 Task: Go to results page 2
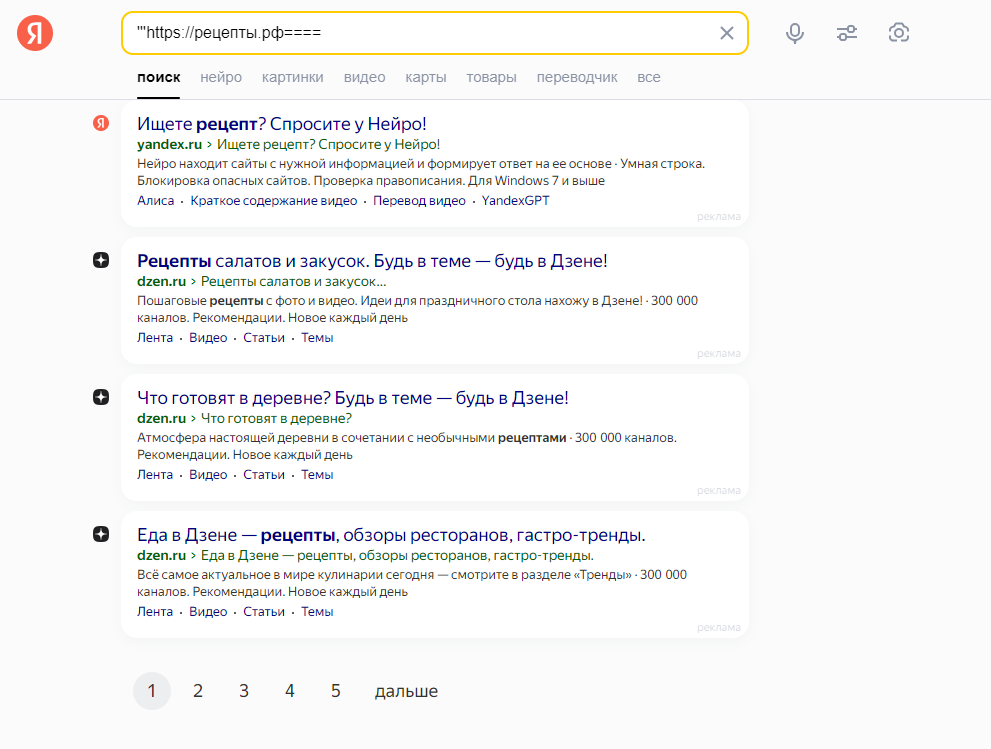[198, 691]
